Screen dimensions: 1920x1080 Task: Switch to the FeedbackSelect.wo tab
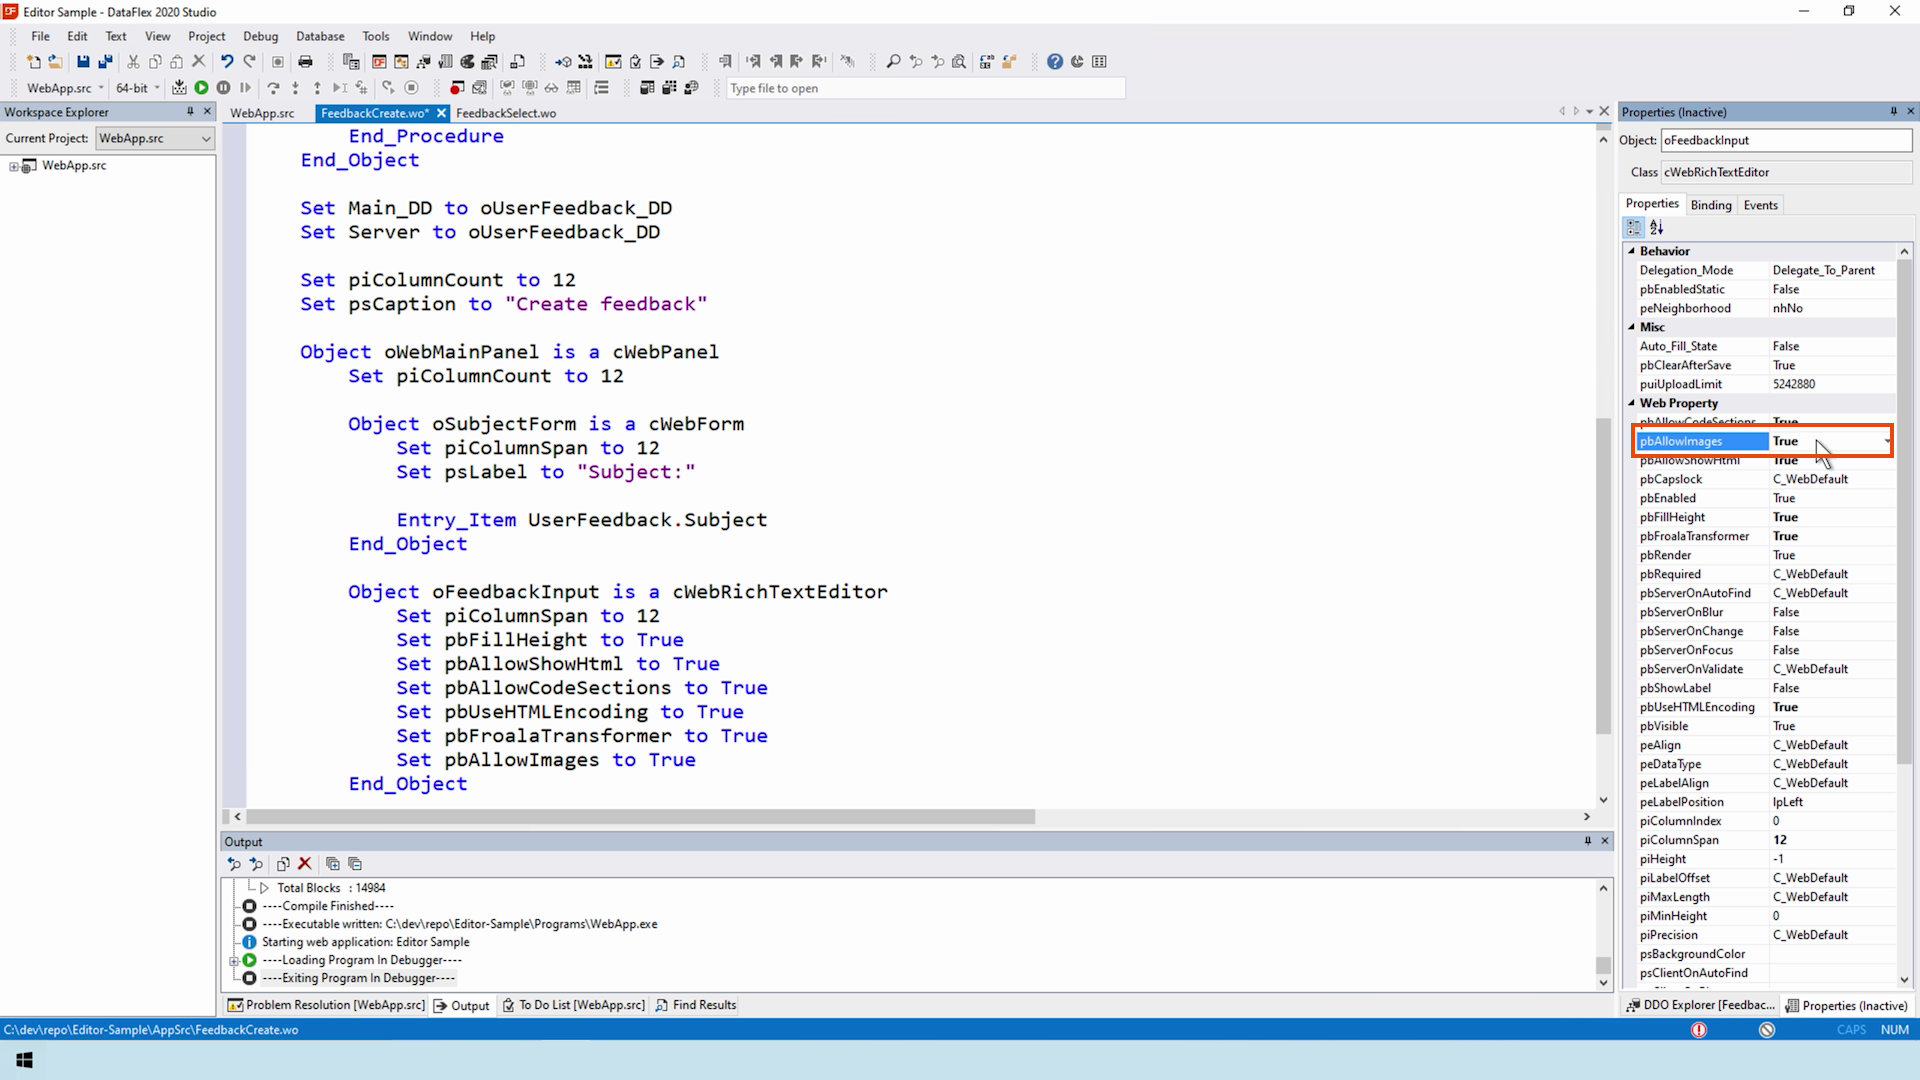tap(506, 113)
